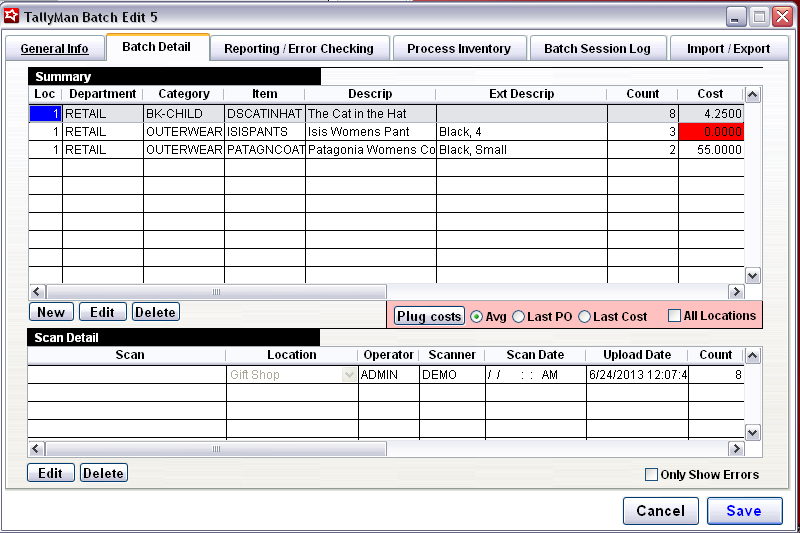Viewport: 800px width, 533px height.
Task: Open the General Info tab
Action: tap(55, 48)
